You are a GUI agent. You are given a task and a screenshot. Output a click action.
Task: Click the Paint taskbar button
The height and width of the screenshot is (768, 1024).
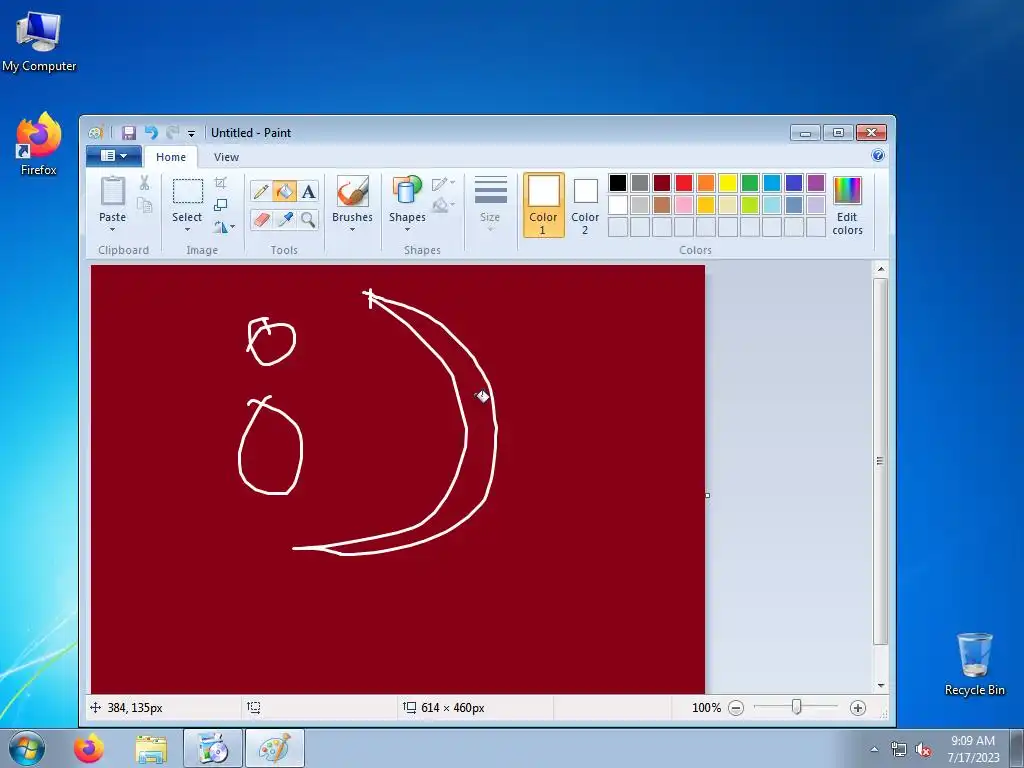coord(275,748)
